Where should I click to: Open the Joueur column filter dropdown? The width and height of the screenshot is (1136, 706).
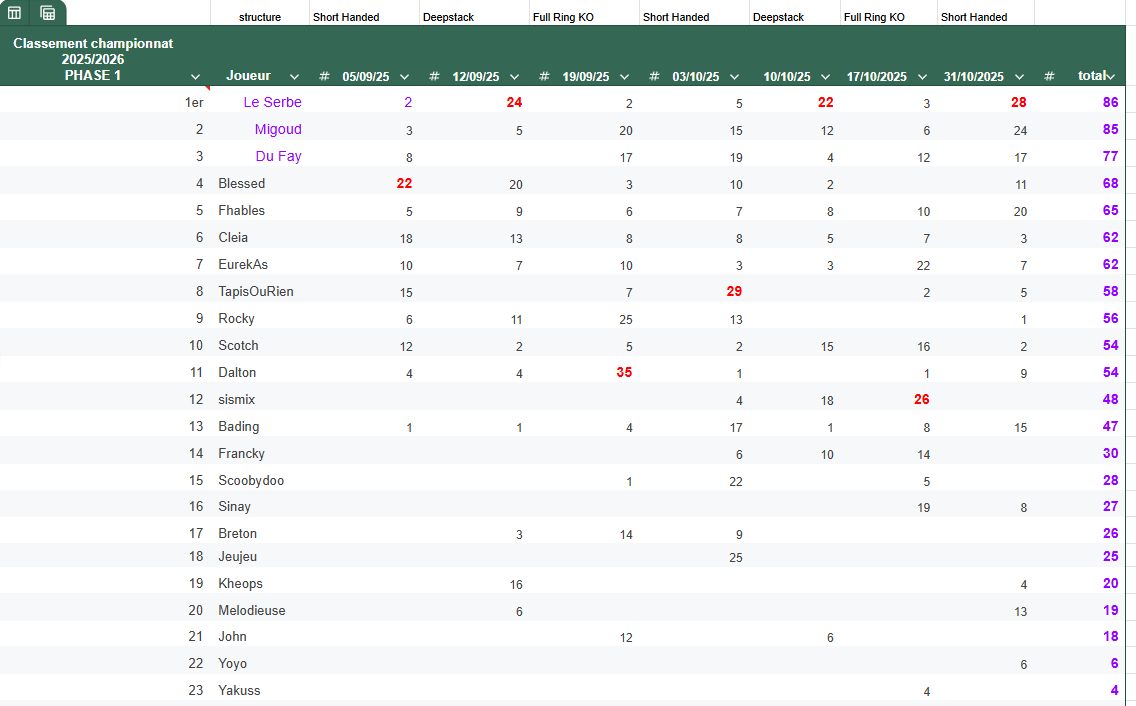tap(294, 77)
